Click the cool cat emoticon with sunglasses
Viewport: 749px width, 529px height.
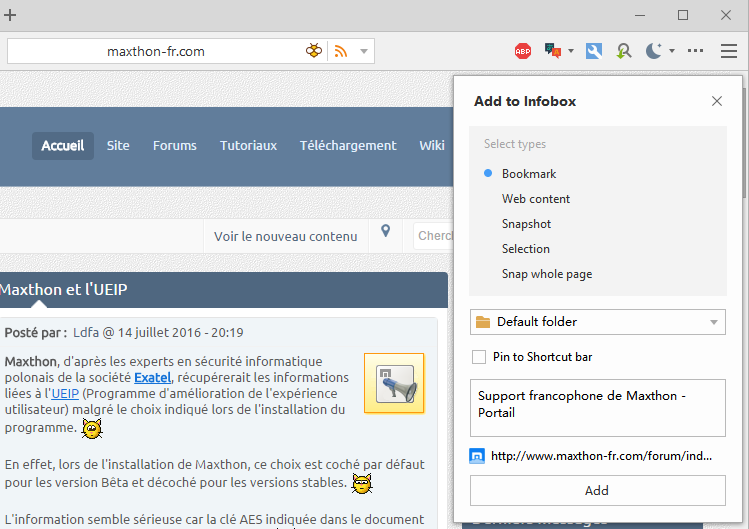[x=362, y=484]
